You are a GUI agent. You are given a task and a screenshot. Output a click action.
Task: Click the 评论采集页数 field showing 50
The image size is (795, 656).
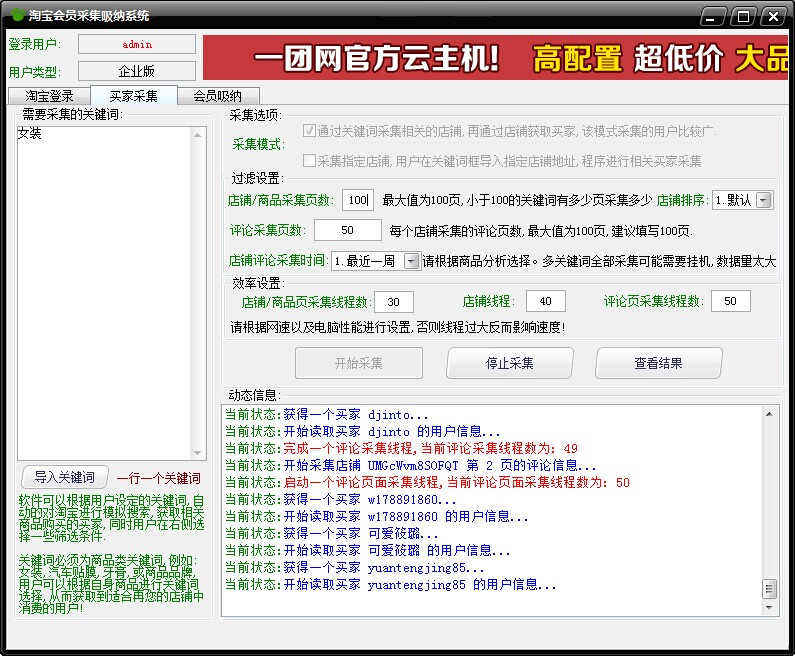coord(347,230)
